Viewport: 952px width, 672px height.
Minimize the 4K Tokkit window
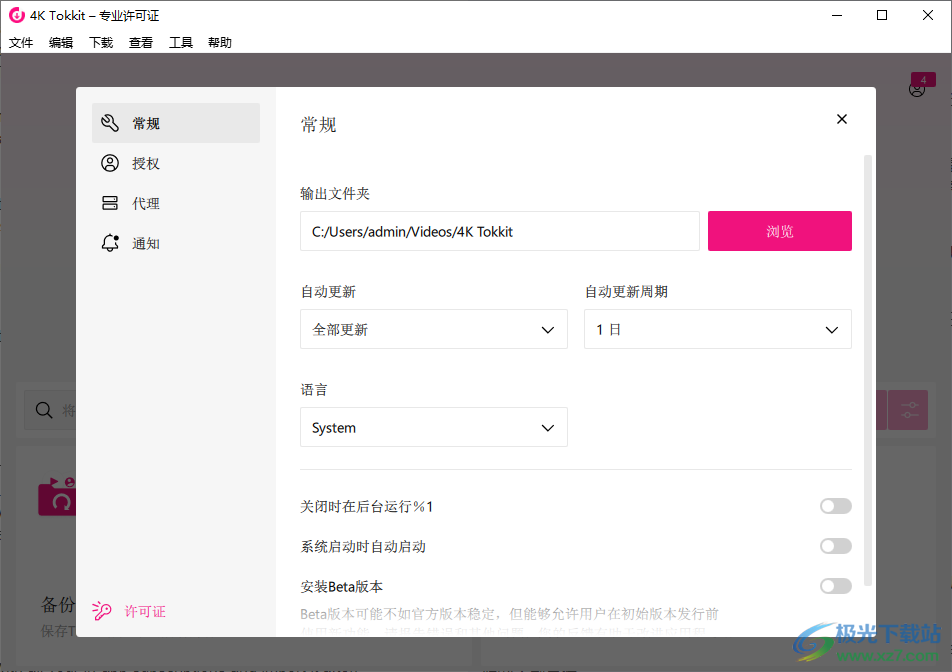[837, 15]
